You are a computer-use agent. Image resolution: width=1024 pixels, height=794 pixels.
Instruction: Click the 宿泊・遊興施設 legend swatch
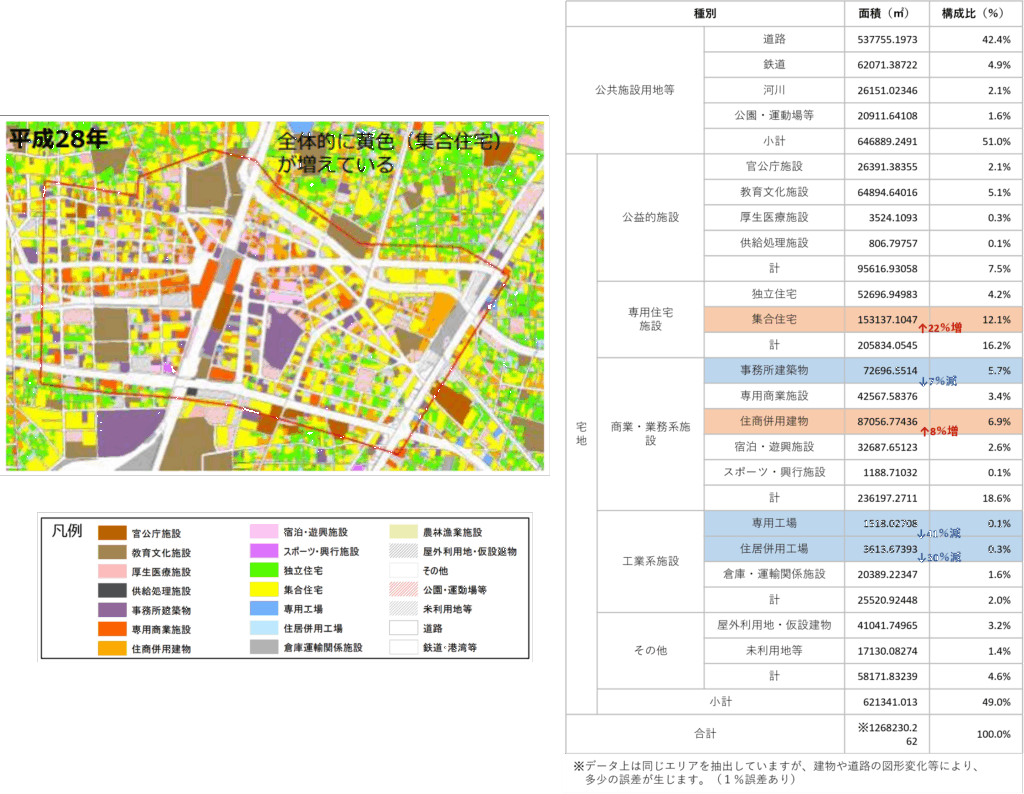[264, 532]
